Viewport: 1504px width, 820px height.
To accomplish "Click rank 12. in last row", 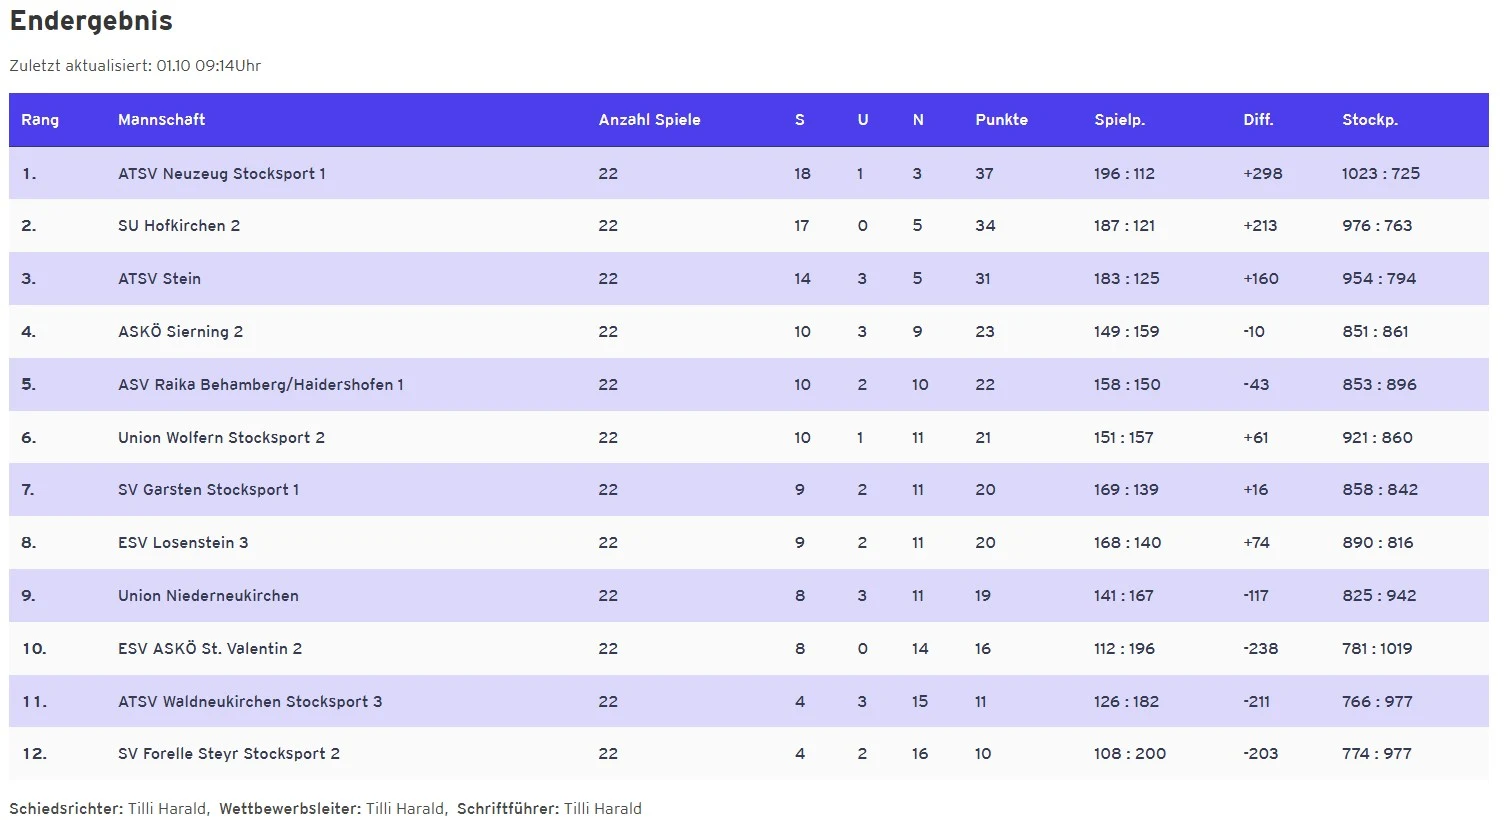I will point(35,754).
